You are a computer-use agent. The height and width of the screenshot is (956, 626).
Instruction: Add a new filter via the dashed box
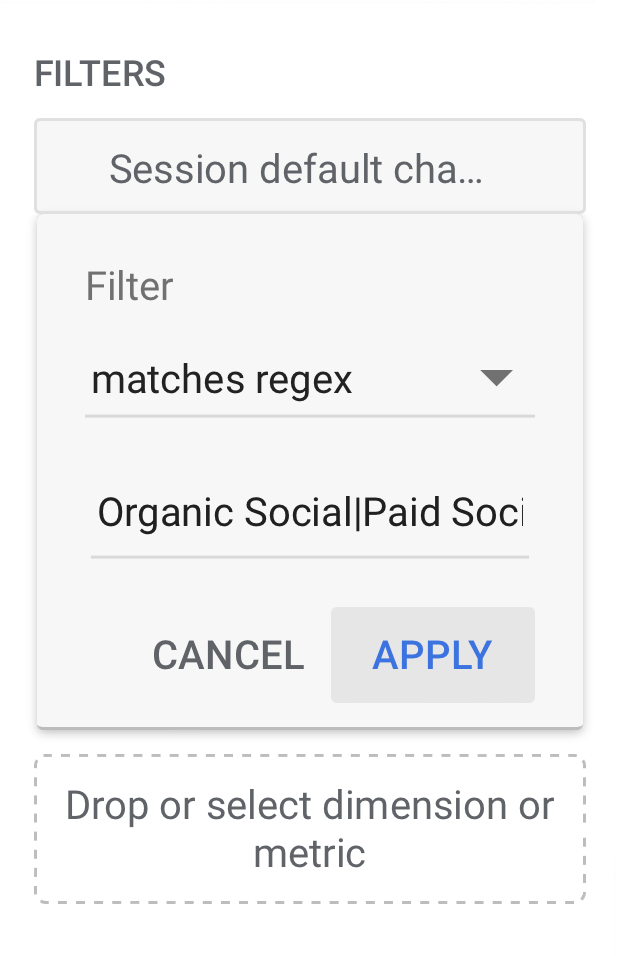point(309,829)
